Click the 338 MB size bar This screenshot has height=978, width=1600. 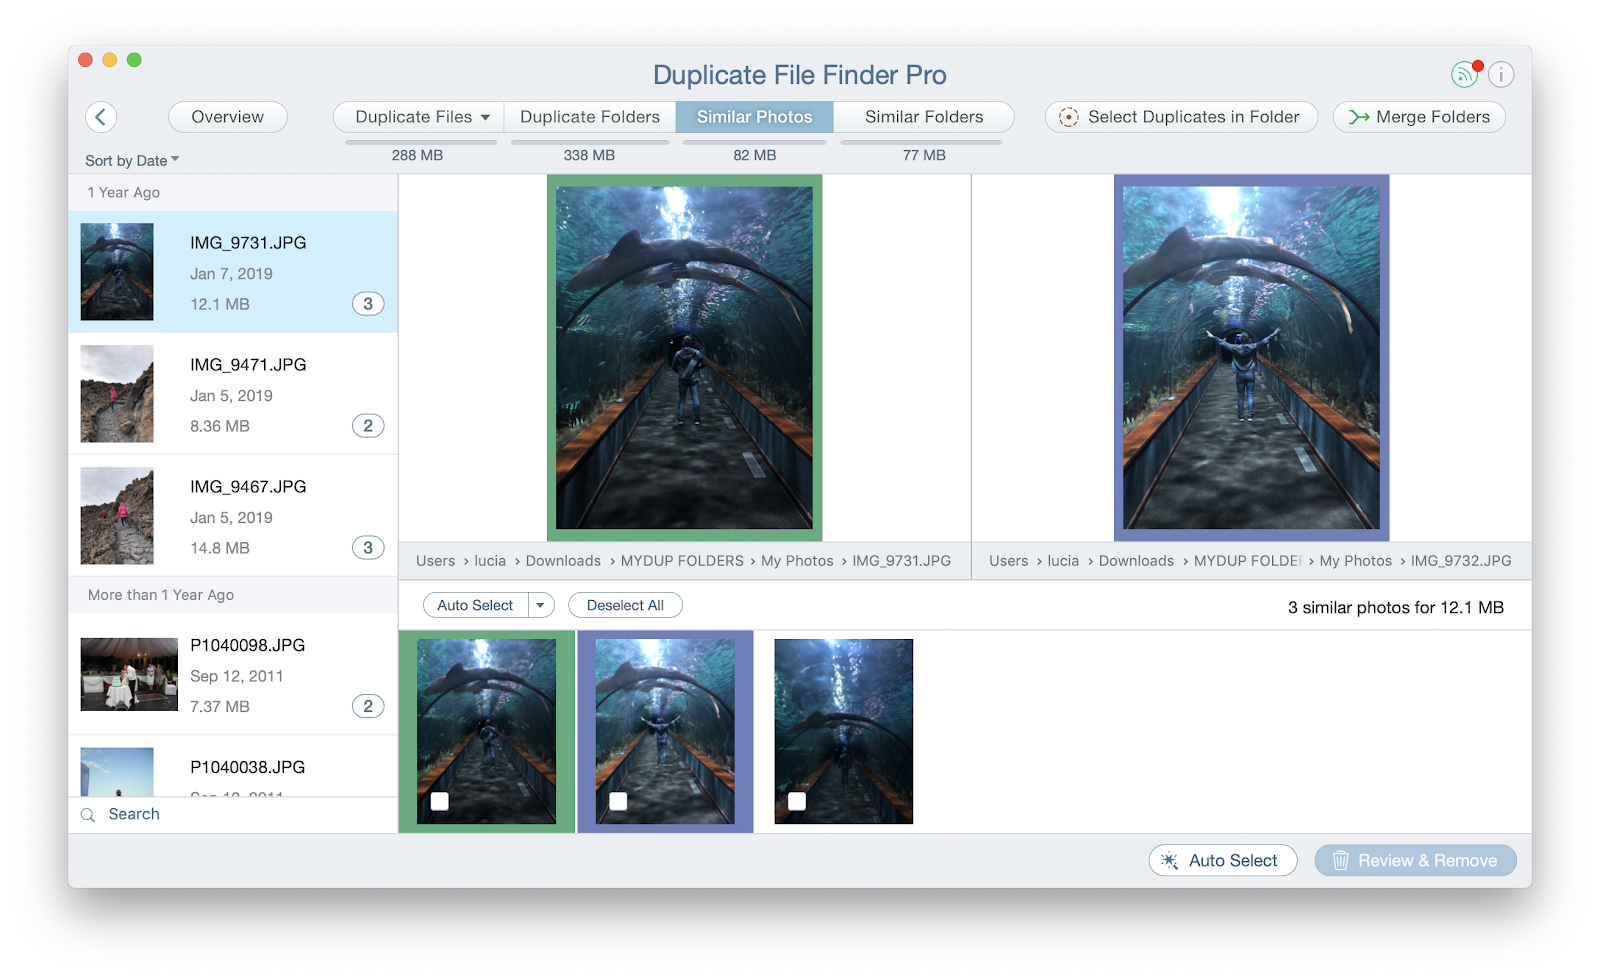(590, 143)
